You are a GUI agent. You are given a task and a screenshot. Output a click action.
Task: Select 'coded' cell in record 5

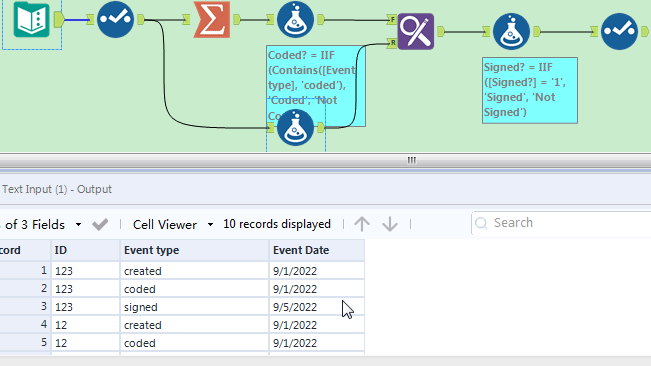pyautogui.click(x=194, y=343)
